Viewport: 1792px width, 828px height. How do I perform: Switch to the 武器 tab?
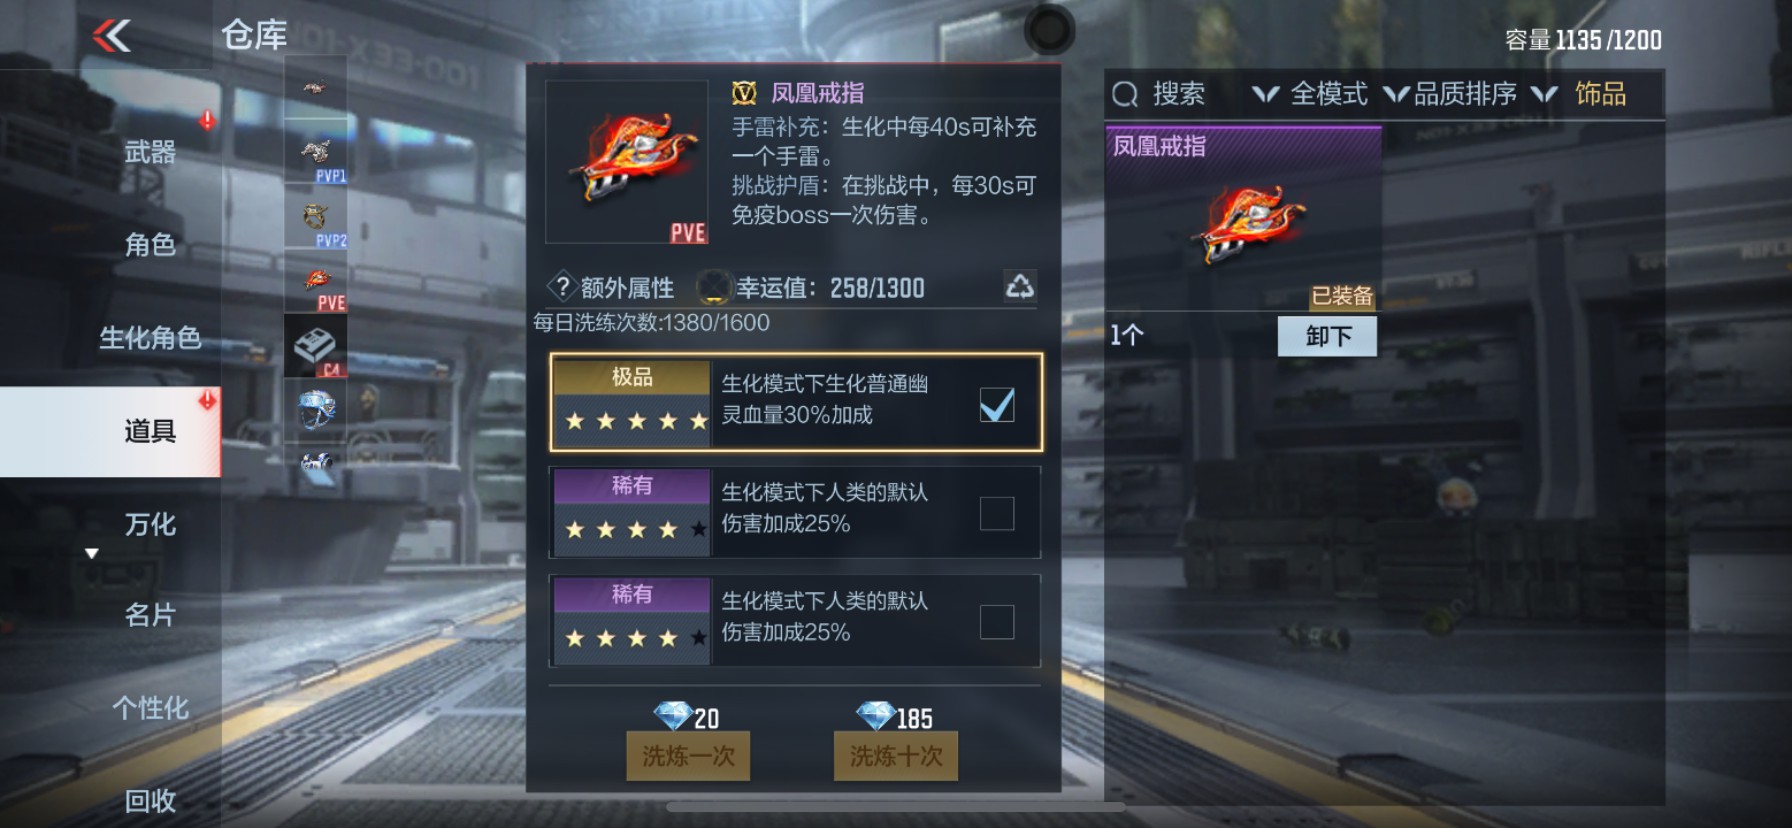[x=150, y=152]
